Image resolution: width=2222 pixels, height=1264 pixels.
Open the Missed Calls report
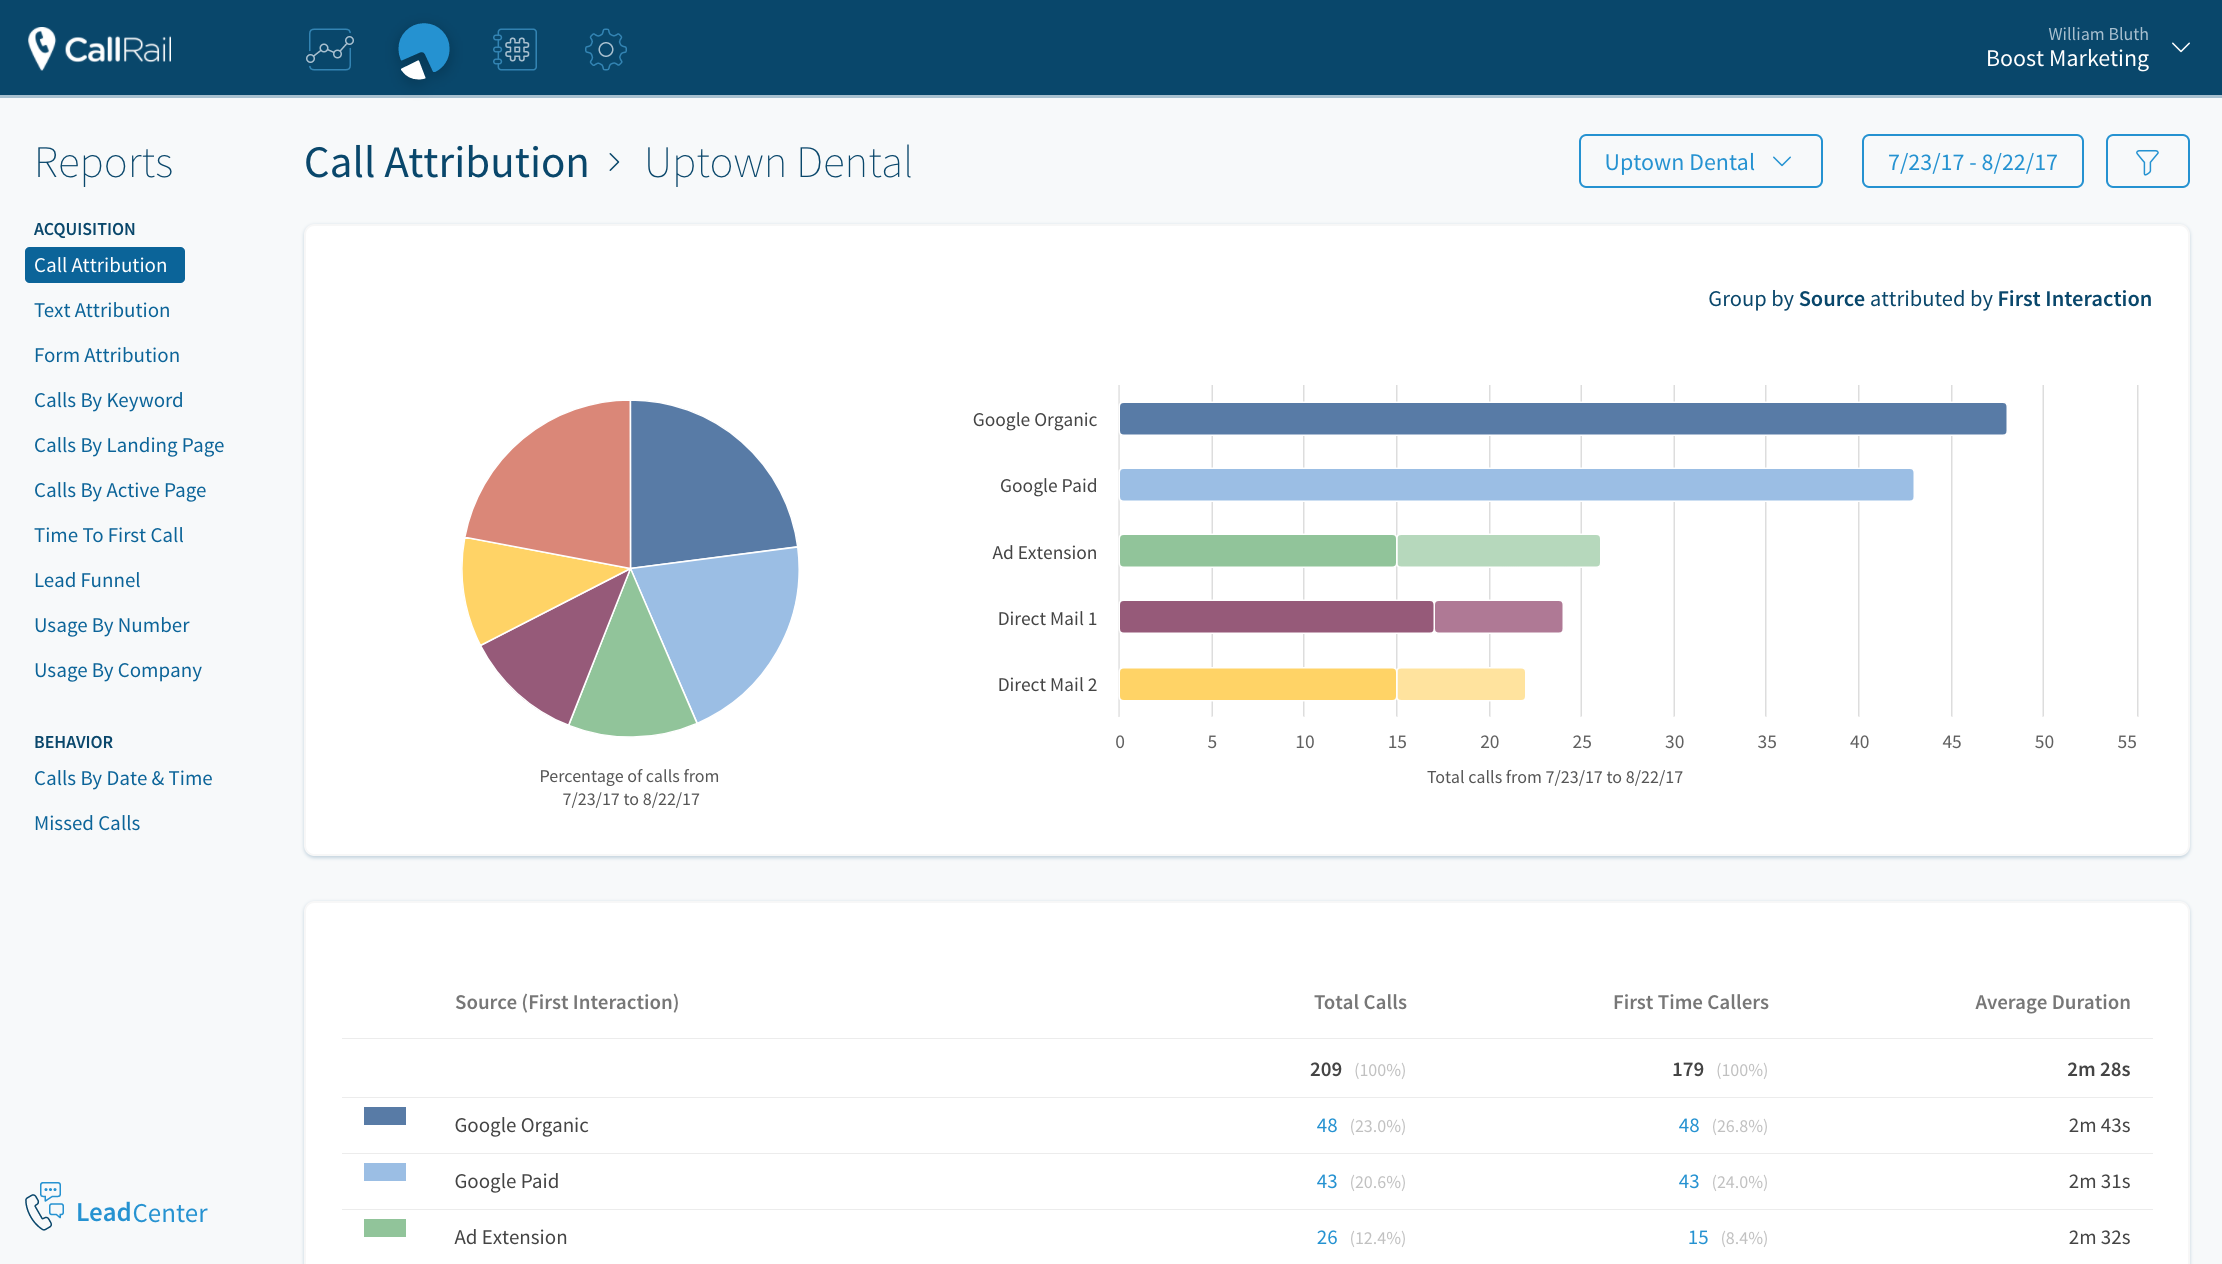pos(87,823)
